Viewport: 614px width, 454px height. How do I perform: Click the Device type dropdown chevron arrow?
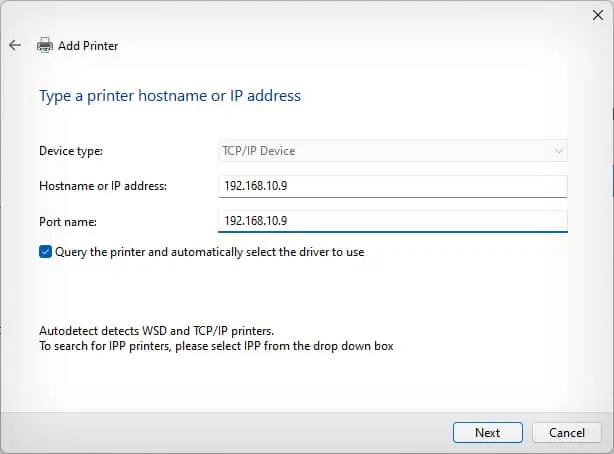point(558,151)
